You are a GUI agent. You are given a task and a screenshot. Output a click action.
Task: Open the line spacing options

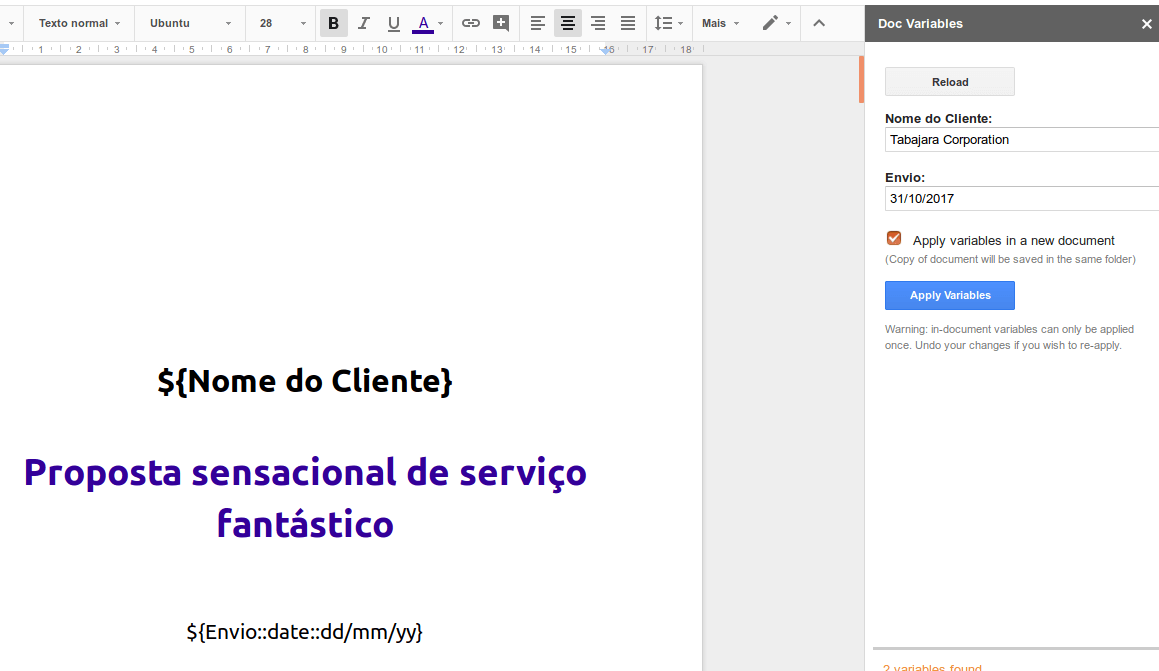(667, 22)
